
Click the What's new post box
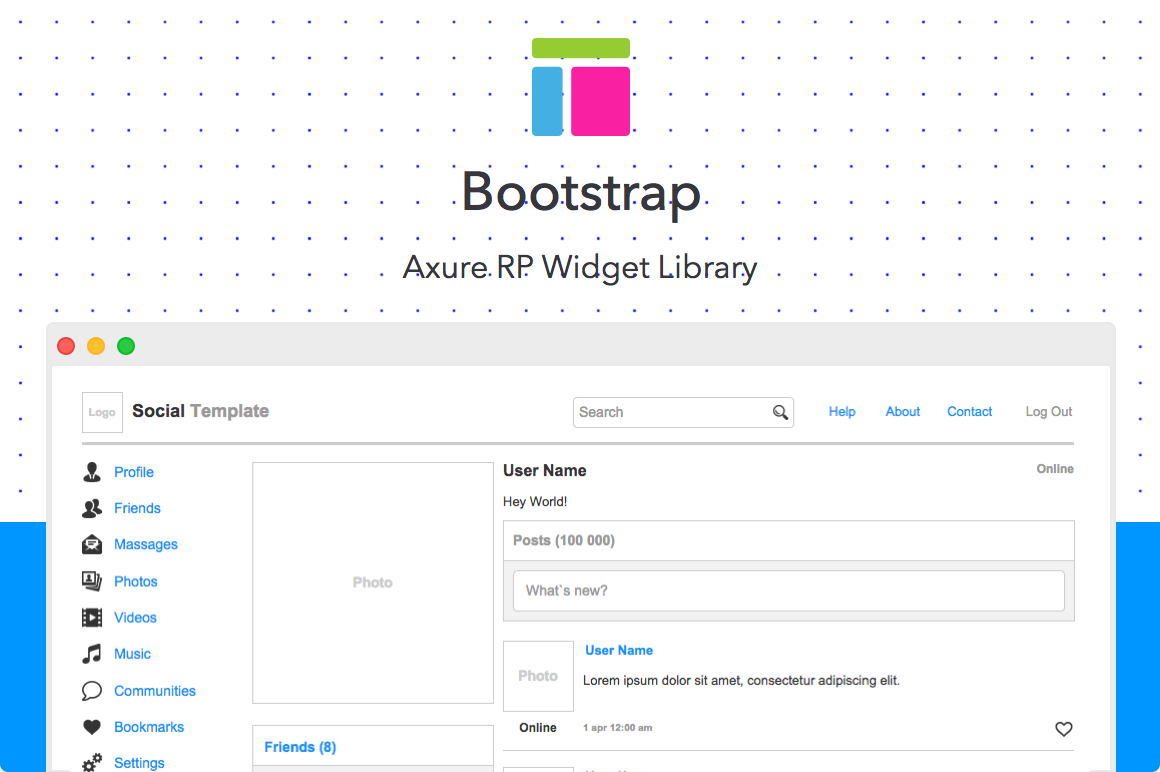tap(788, 591)
